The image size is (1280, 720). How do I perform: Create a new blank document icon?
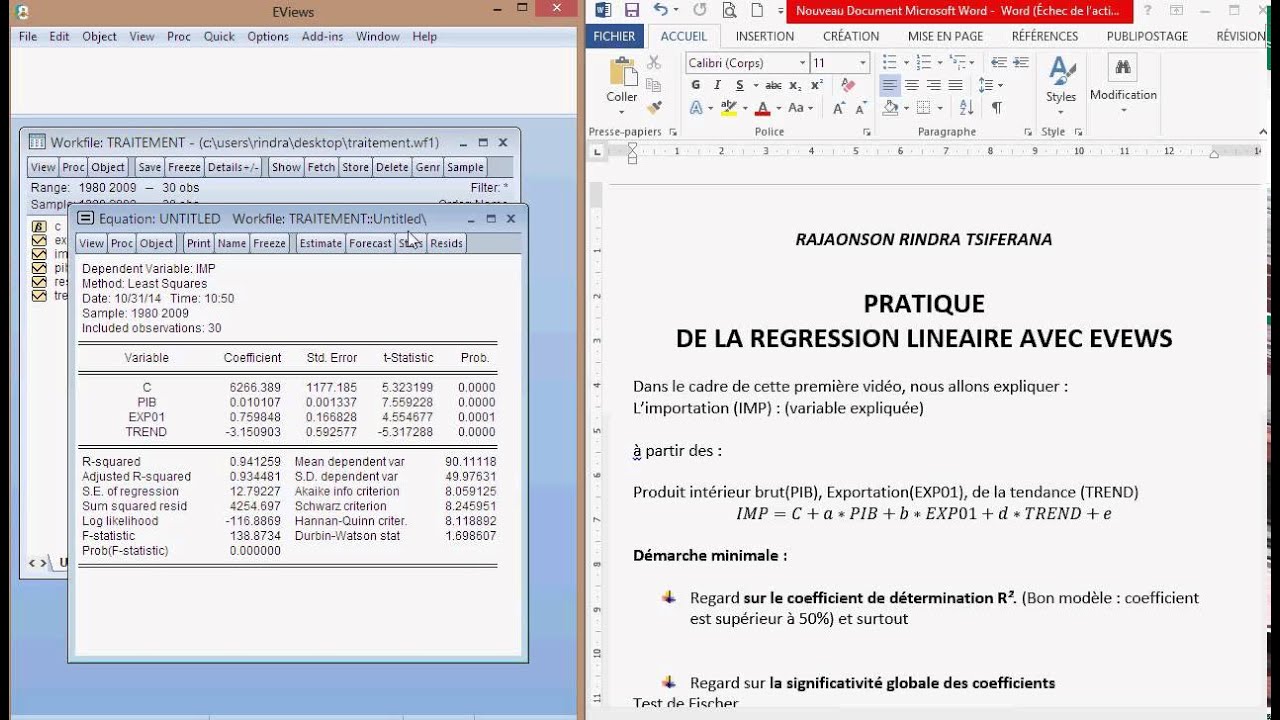coord(757,10)
